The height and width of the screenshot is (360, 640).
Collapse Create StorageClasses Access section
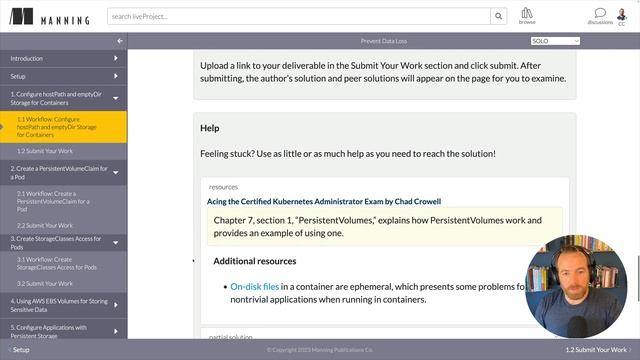[x=116, y=243]
